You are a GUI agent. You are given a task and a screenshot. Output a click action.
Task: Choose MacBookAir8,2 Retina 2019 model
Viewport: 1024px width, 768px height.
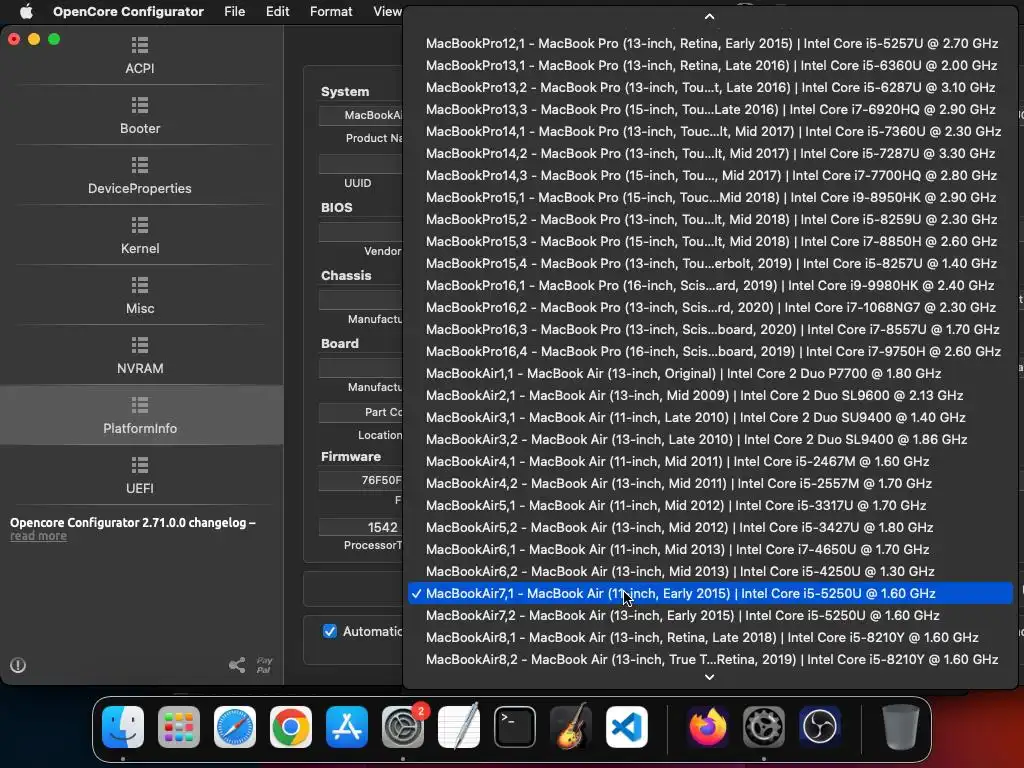[x=710, y=660]
